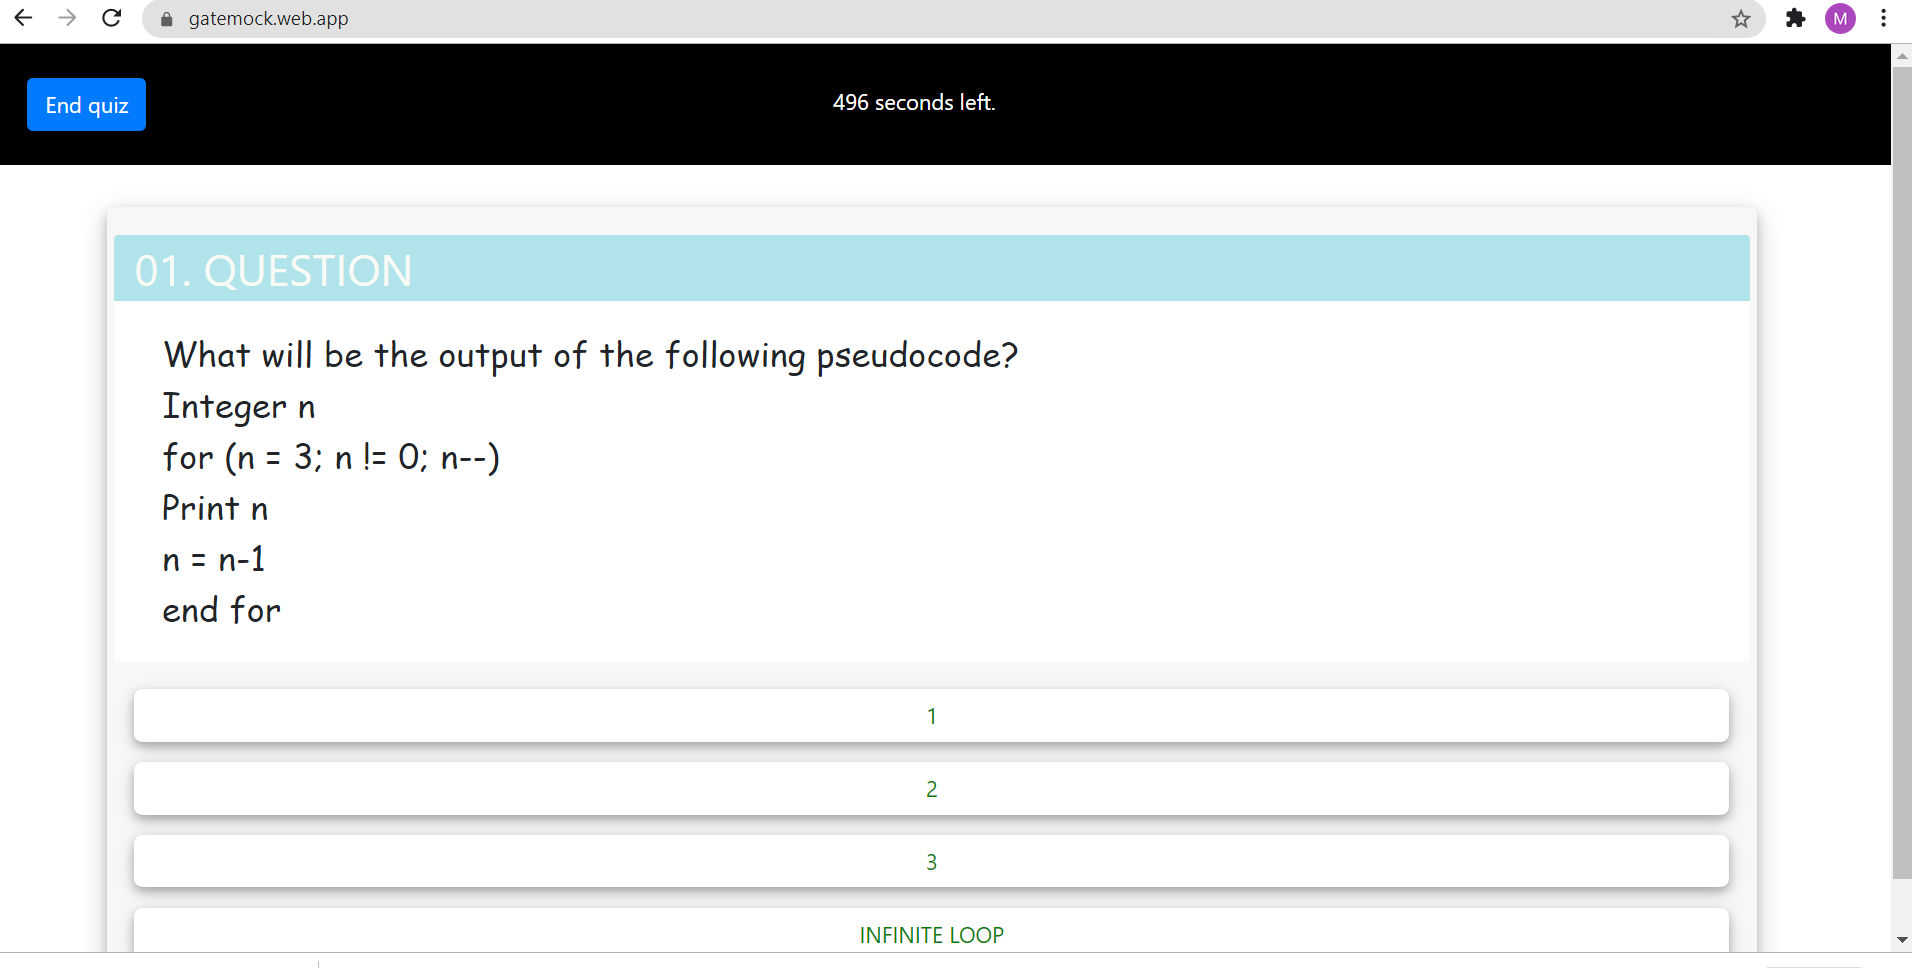
Task: Reload the page
Action: (112, 18)
